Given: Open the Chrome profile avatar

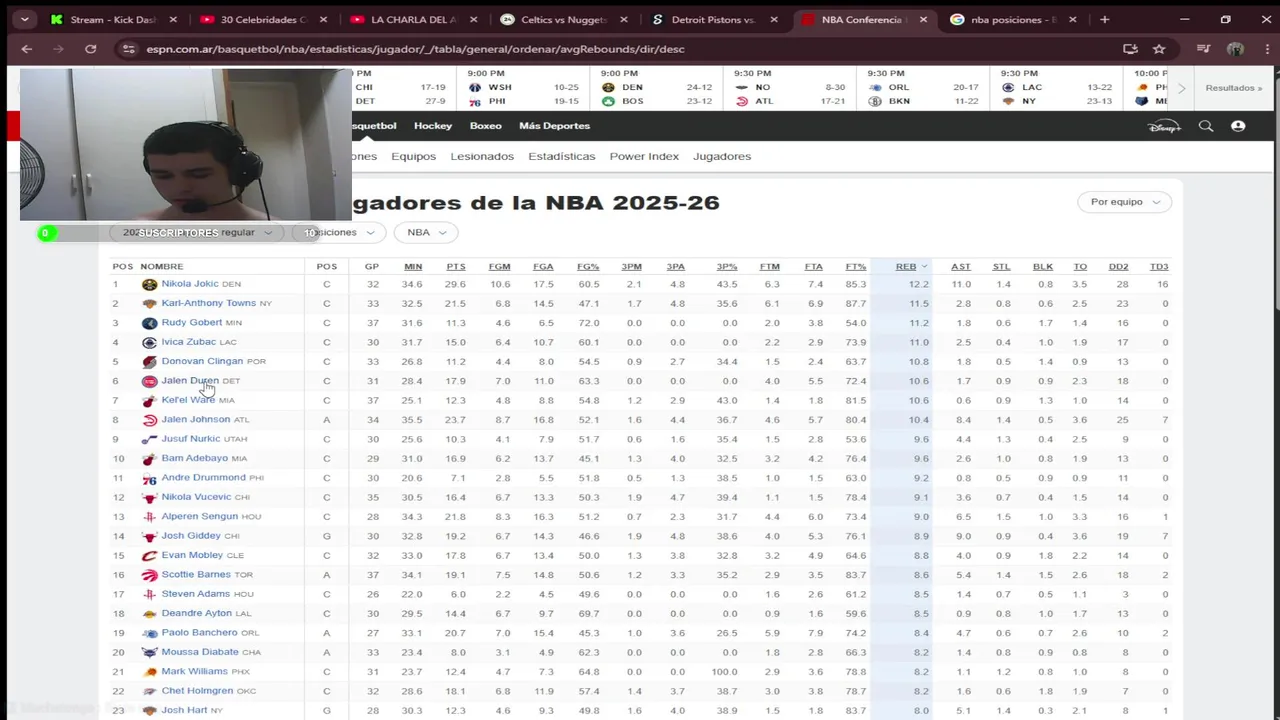Looking at the screenshot, I should click(x=1235, y=49).
